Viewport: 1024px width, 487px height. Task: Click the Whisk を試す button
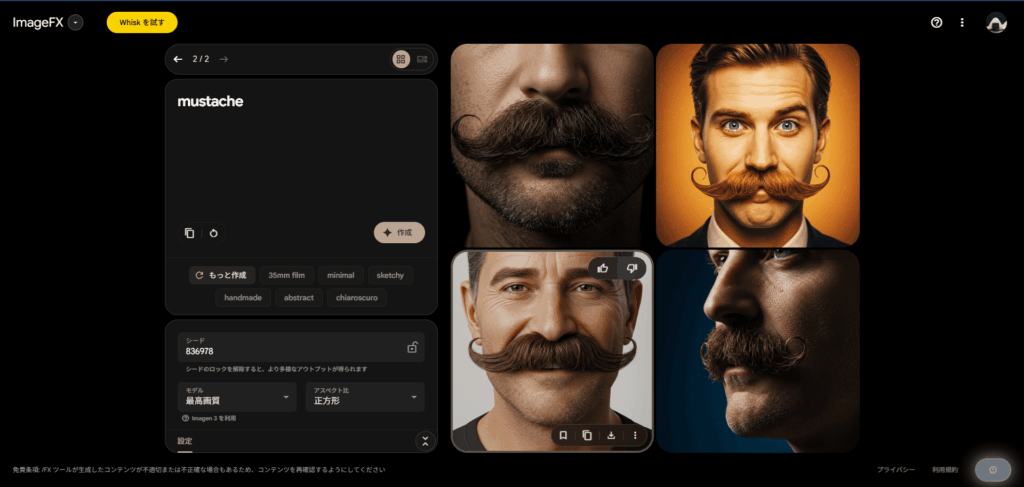(x=142, y=22)
